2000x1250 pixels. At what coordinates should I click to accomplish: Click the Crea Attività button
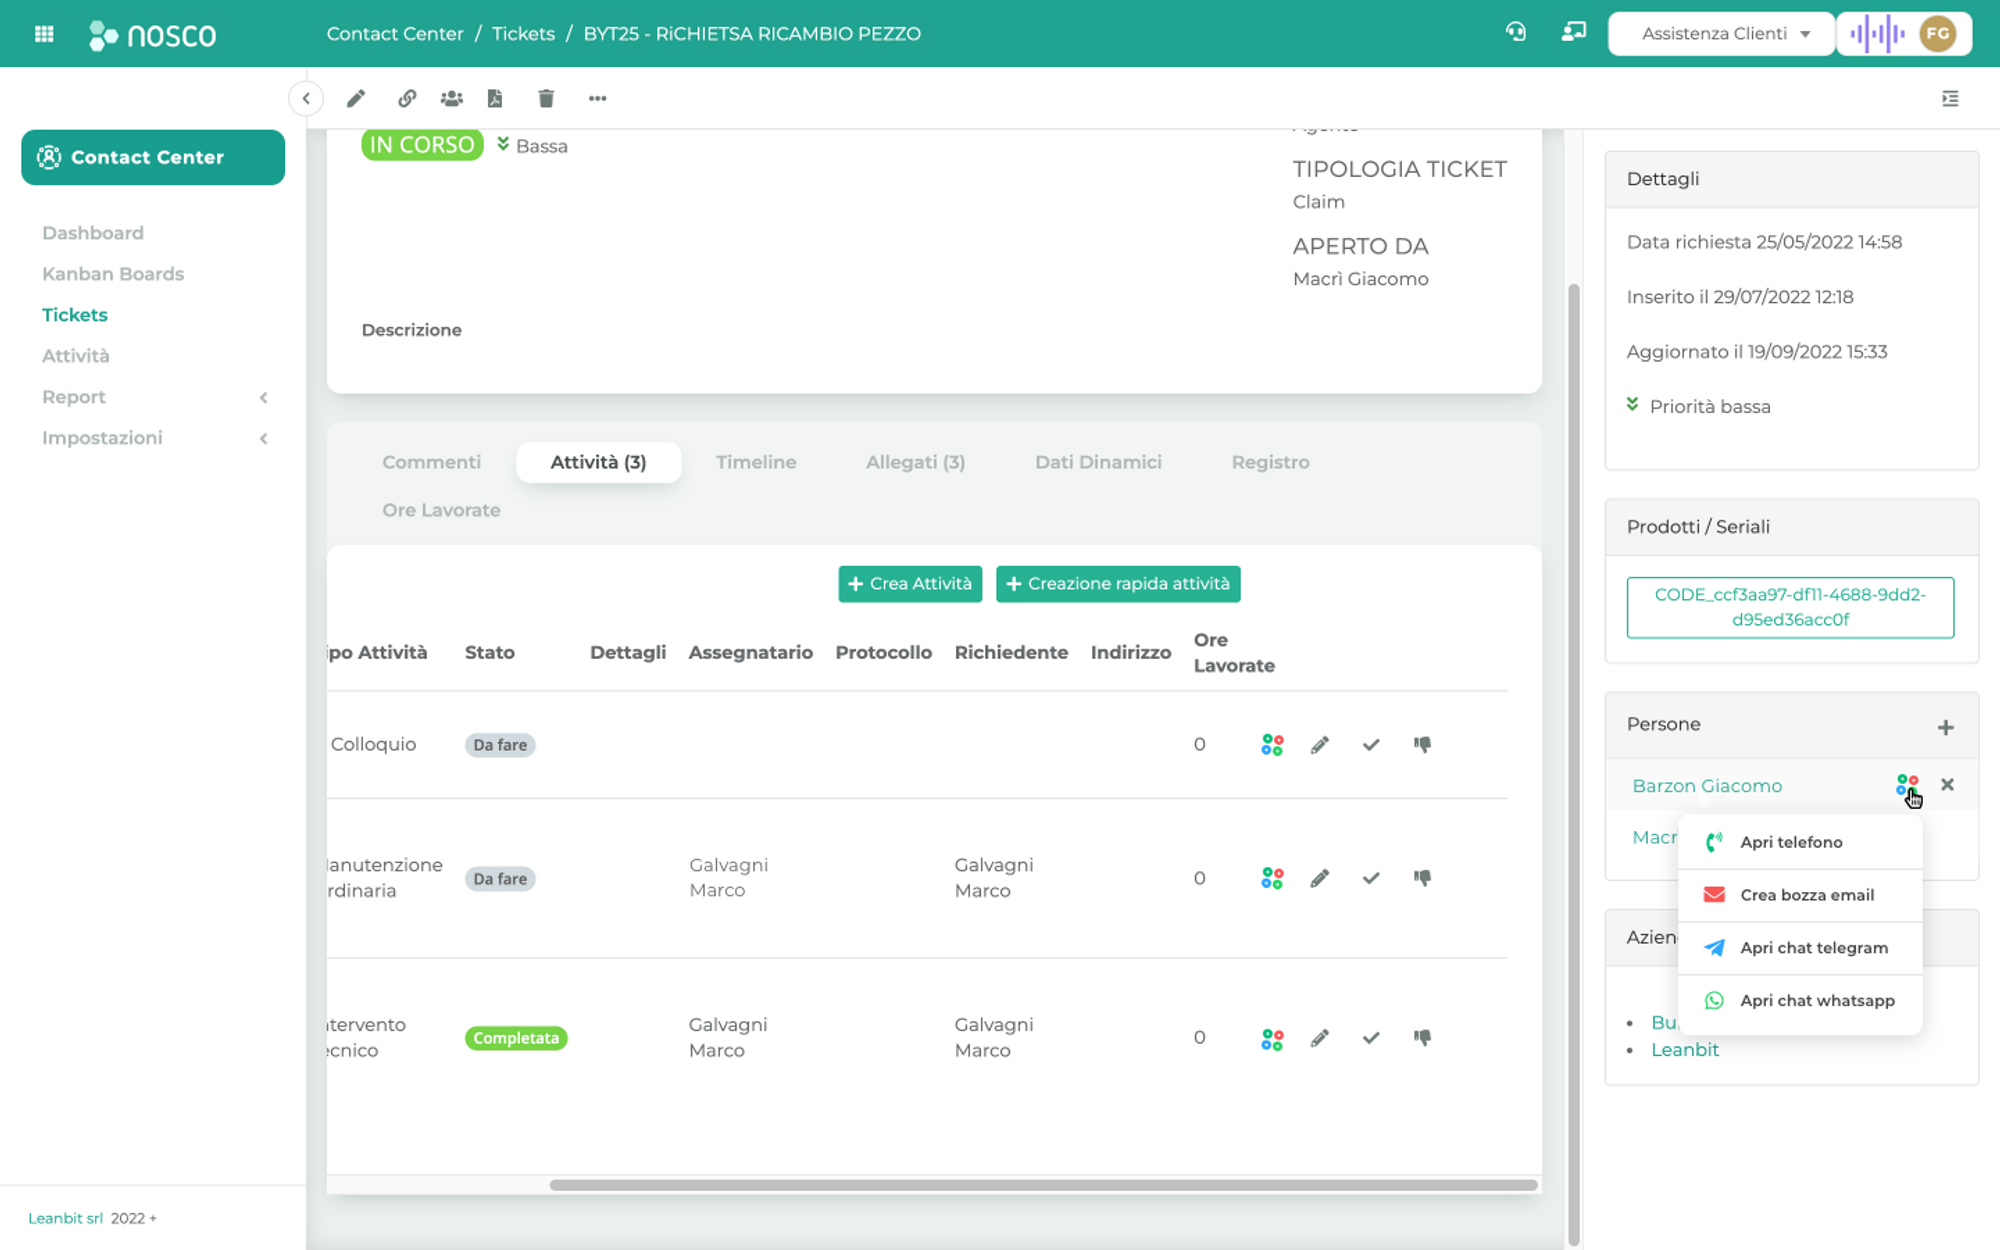910,584
